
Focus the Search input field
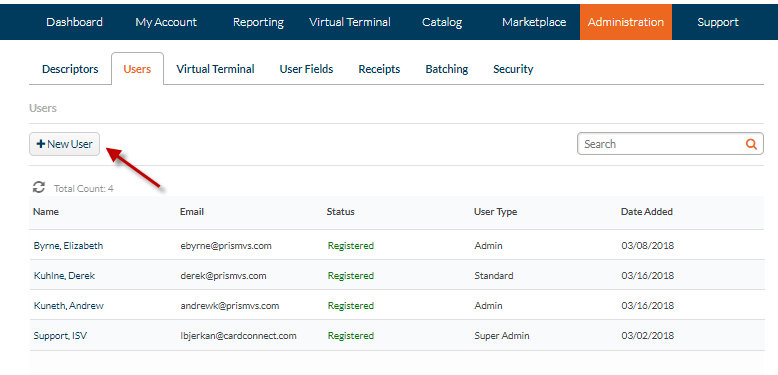tap(670, 144)
